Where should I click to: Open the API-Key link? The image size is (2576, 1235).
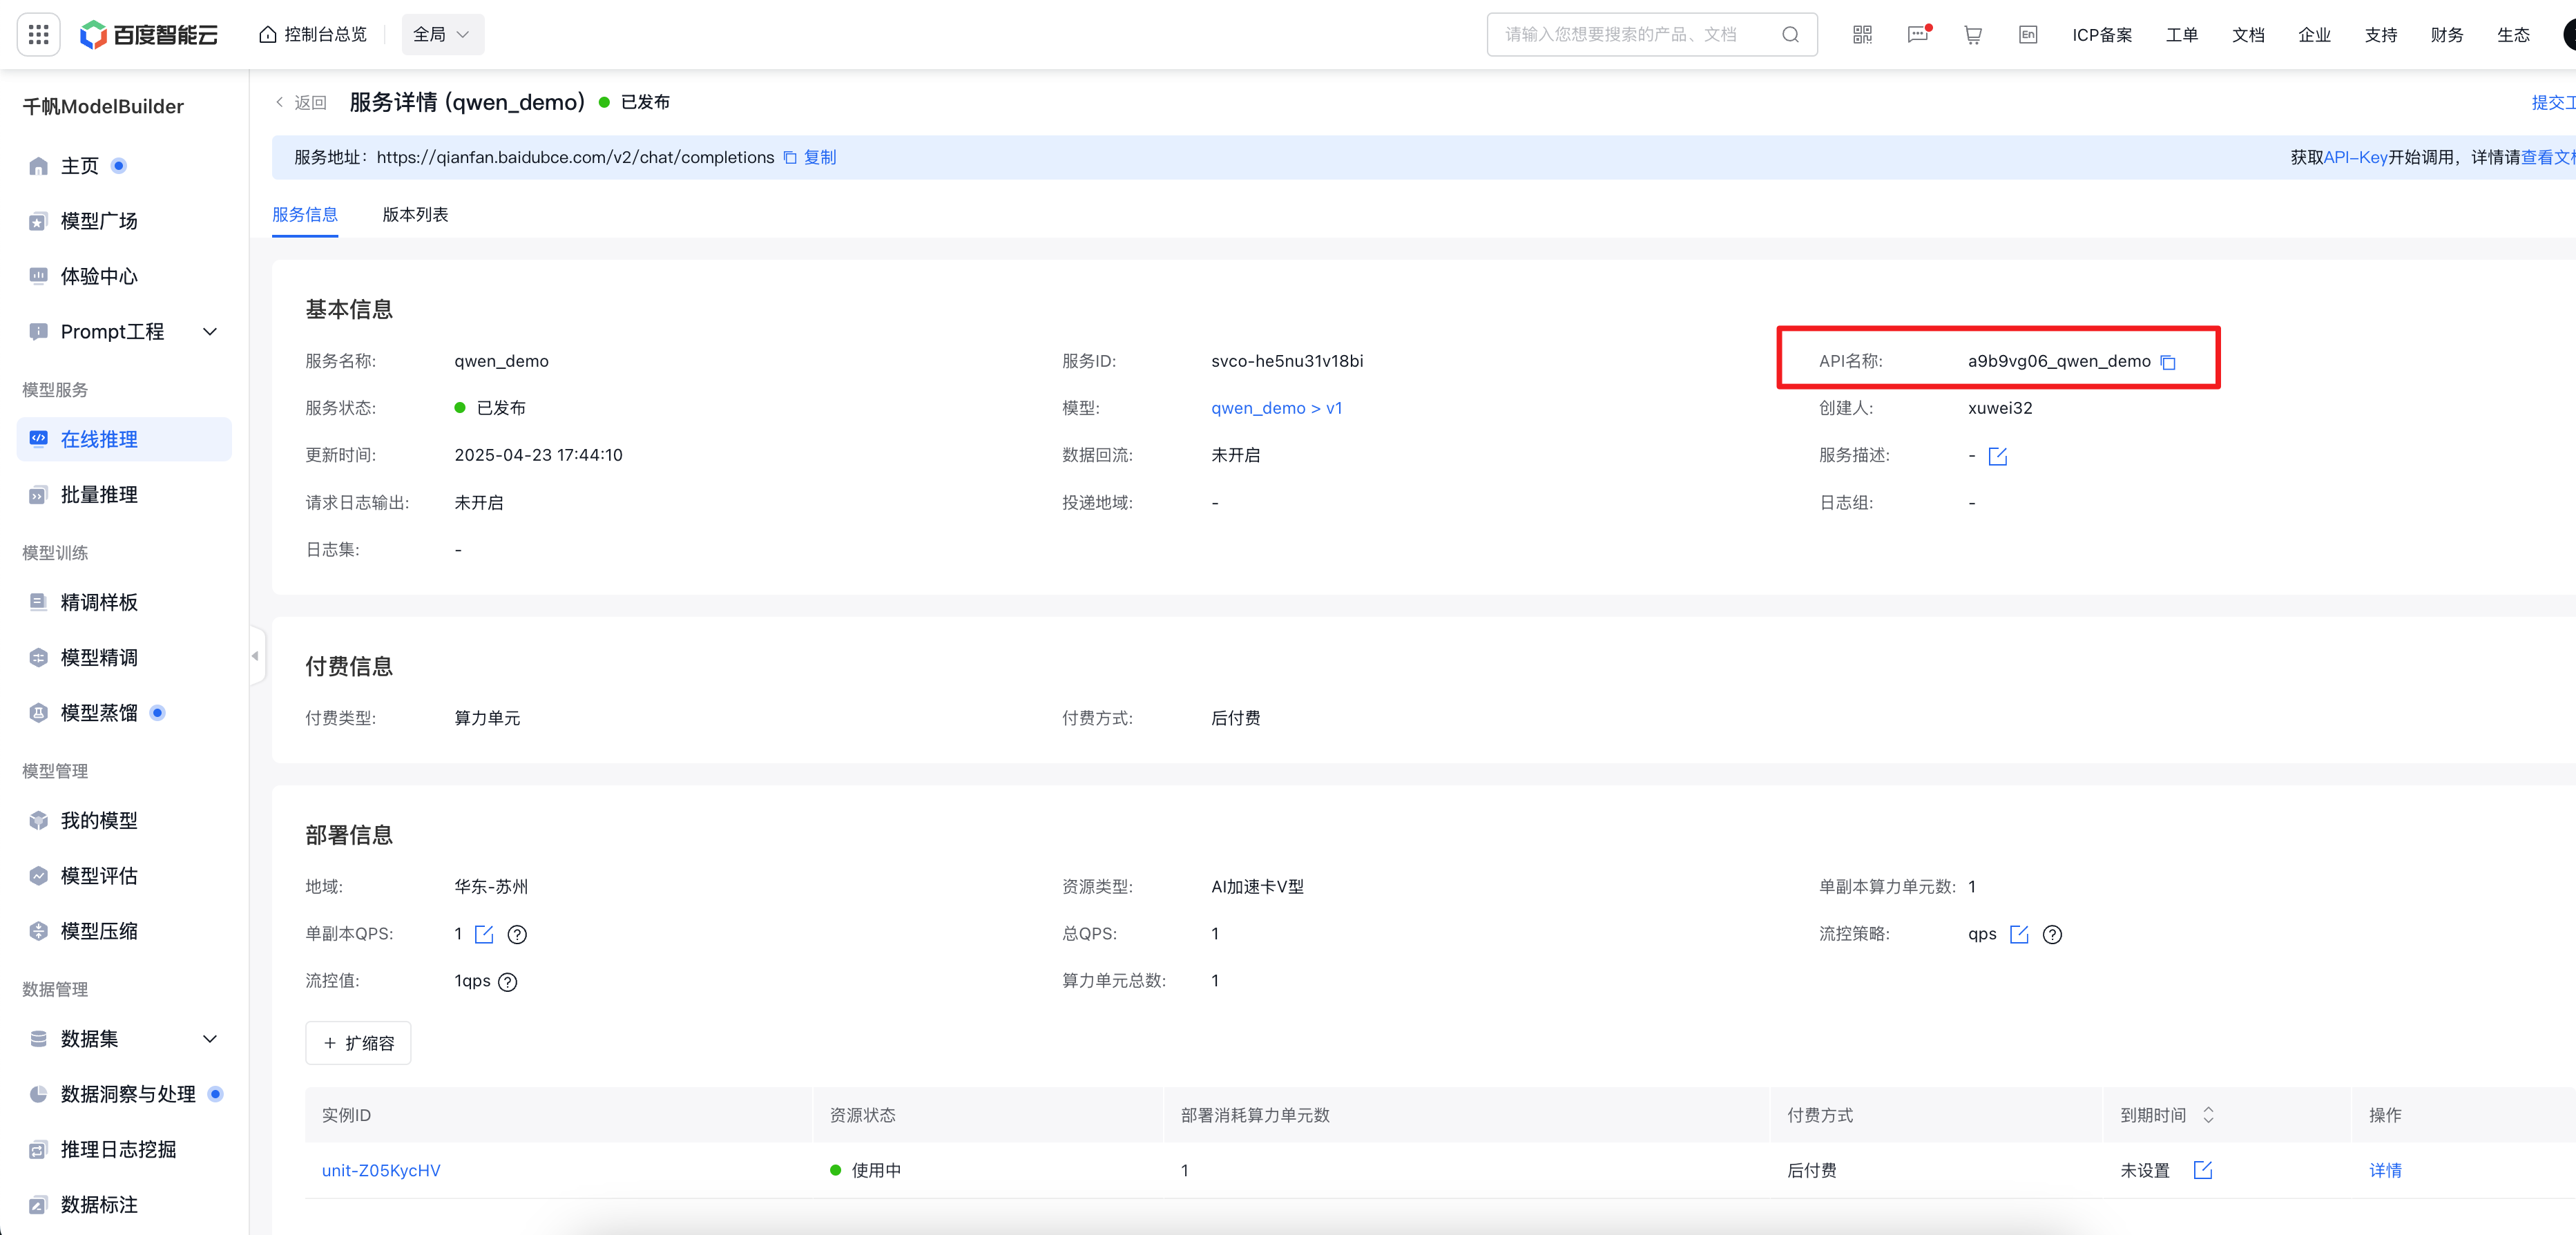2355,157
